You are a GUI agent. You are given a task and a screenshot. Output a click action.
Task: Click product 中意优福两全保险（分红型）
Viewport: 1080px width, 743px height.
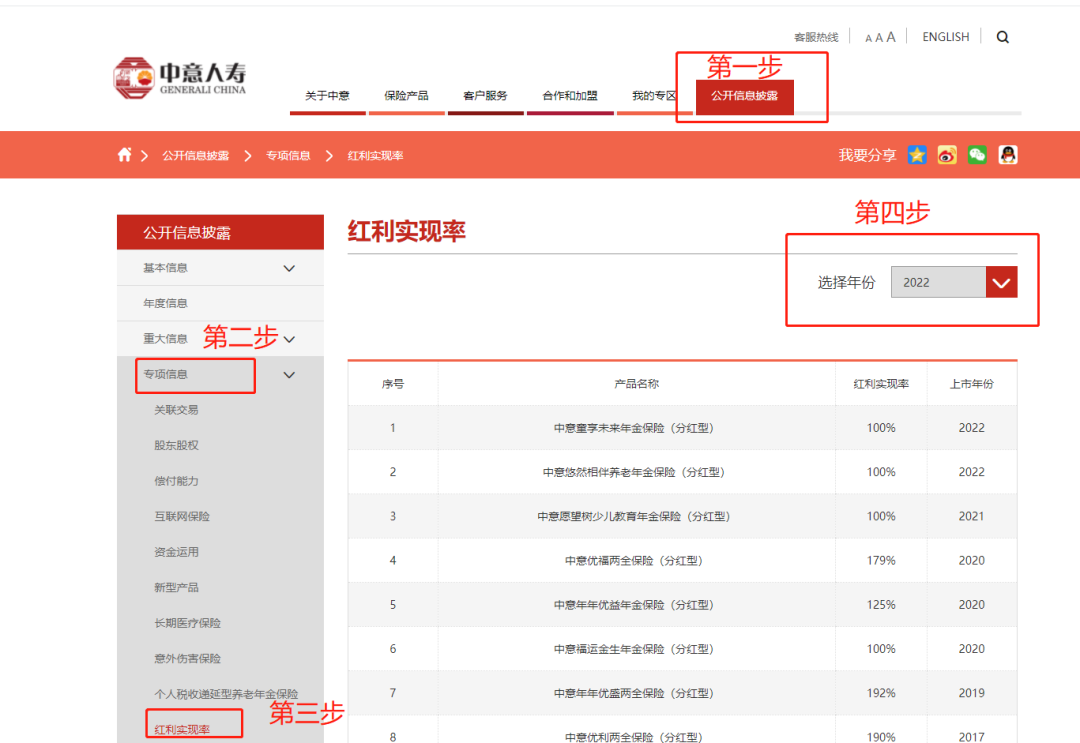coord(634,561)
